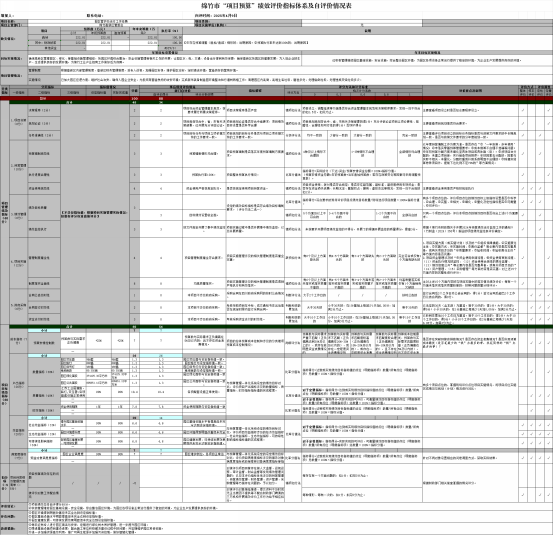
Task: Toggle first checkmark in the bottom-most checked row
Action: pyautogui.click(x=522, y=495)
